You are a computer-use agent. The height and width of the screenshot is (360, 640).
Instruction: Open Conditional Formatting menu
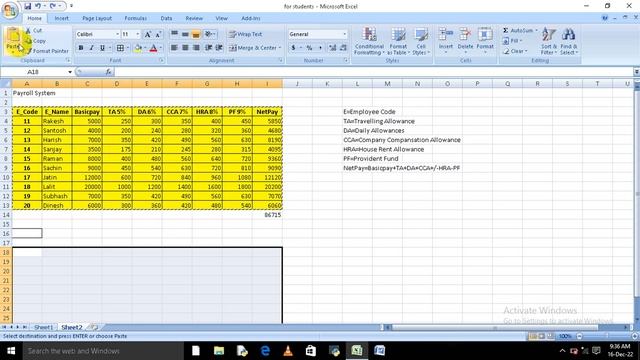[x=369, y=41]
